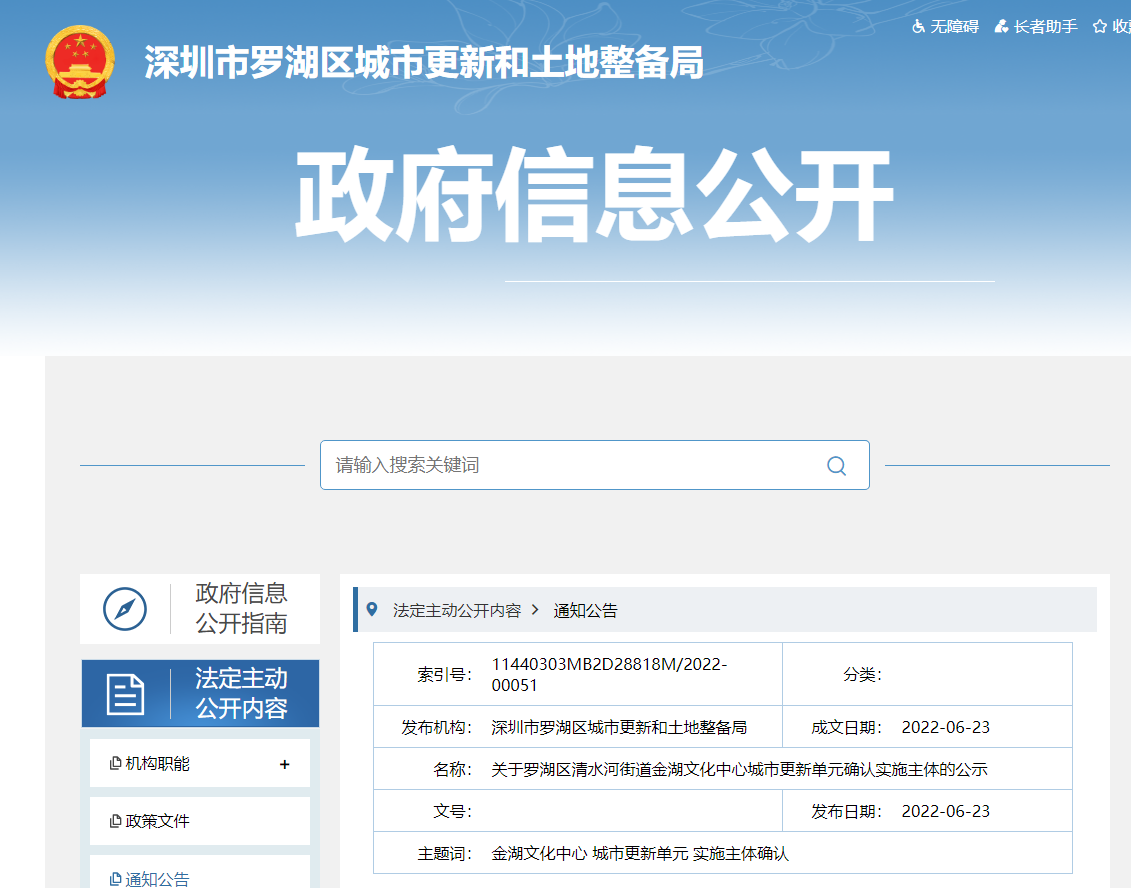Open the 政策文件 sidebar item

(x=157, y=821)
